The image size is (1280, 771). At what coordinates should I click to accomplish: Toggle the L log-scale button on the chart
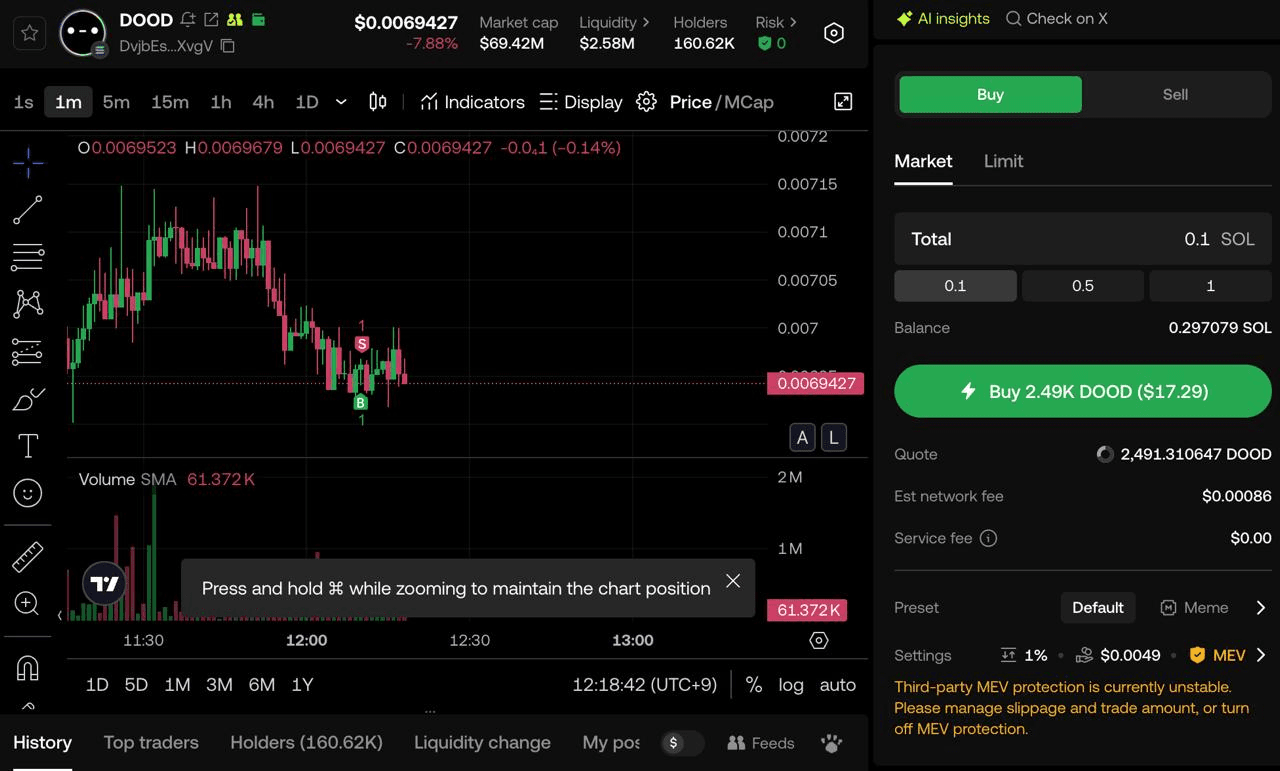[833, 437]
